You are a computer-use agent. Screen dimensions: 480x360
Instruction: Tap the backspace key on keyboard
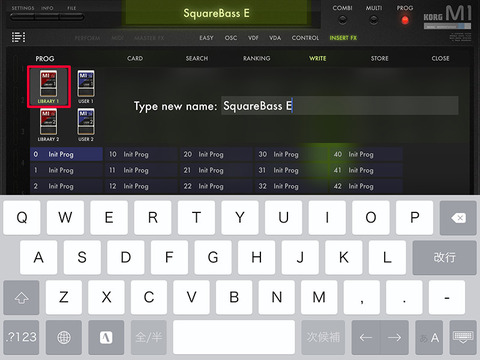pos(458,218)
